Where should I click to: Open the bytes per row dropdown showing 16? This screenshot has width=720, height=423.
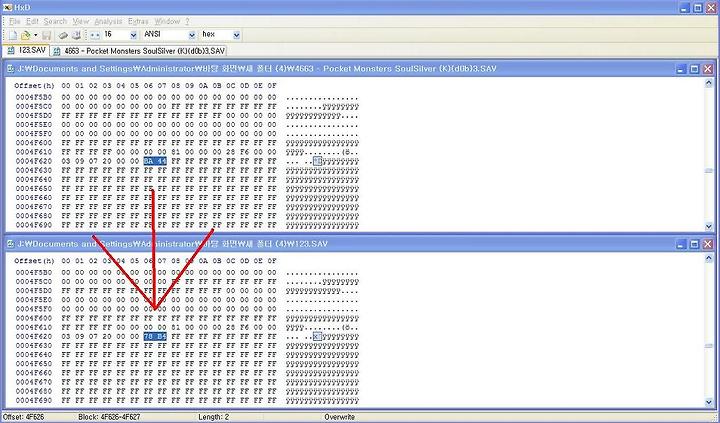coord(133,35)
